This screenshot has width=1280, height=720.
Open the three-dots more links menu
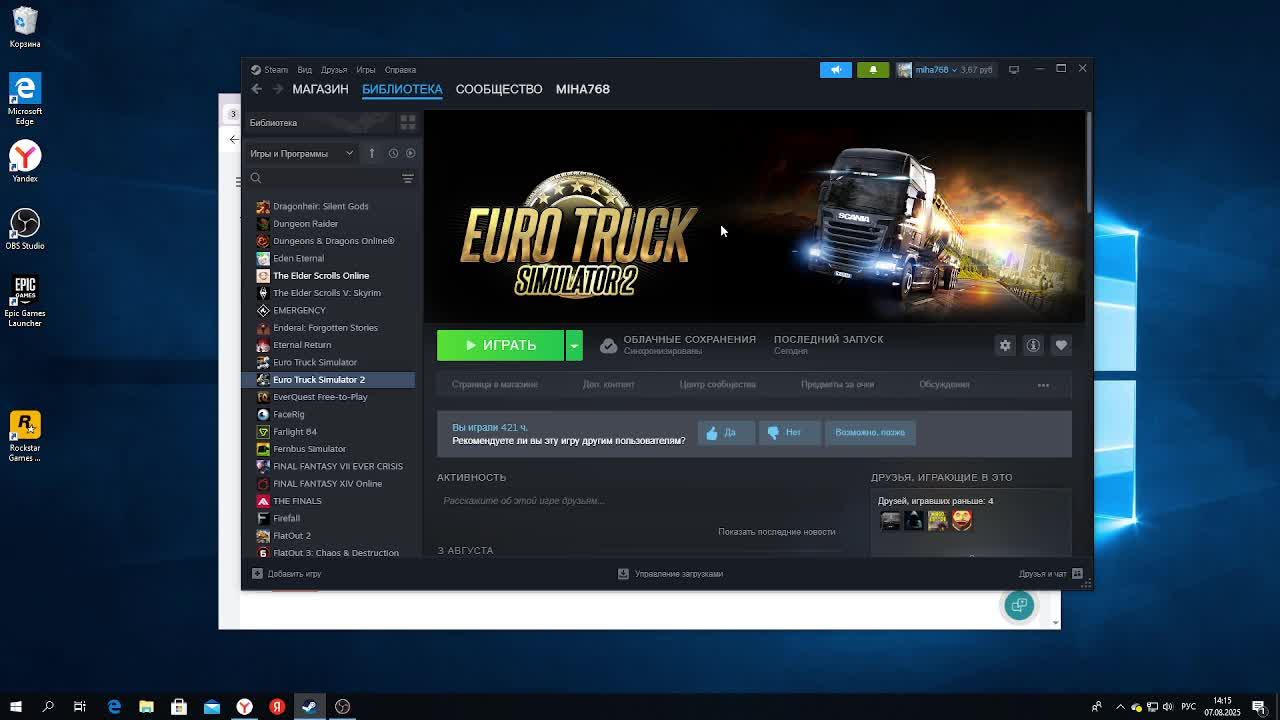(x=1043, y=385)
